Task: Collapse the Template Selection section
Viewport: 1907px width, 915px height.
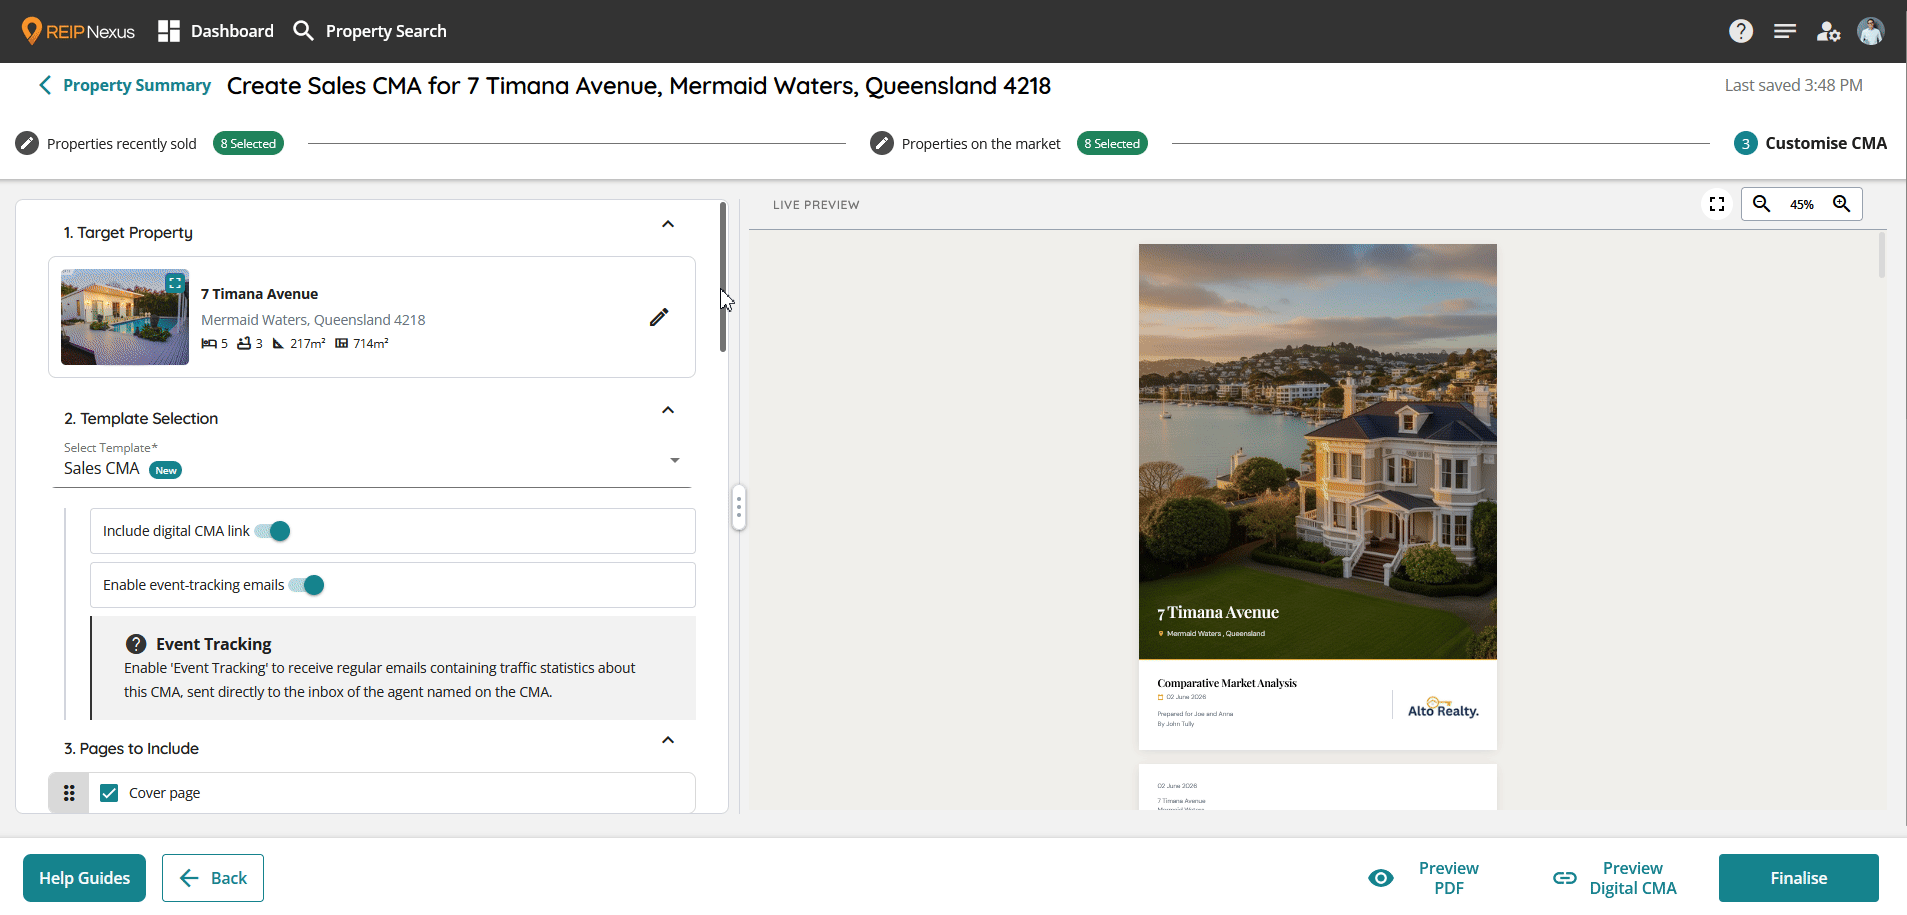Action: pos(668,410)
